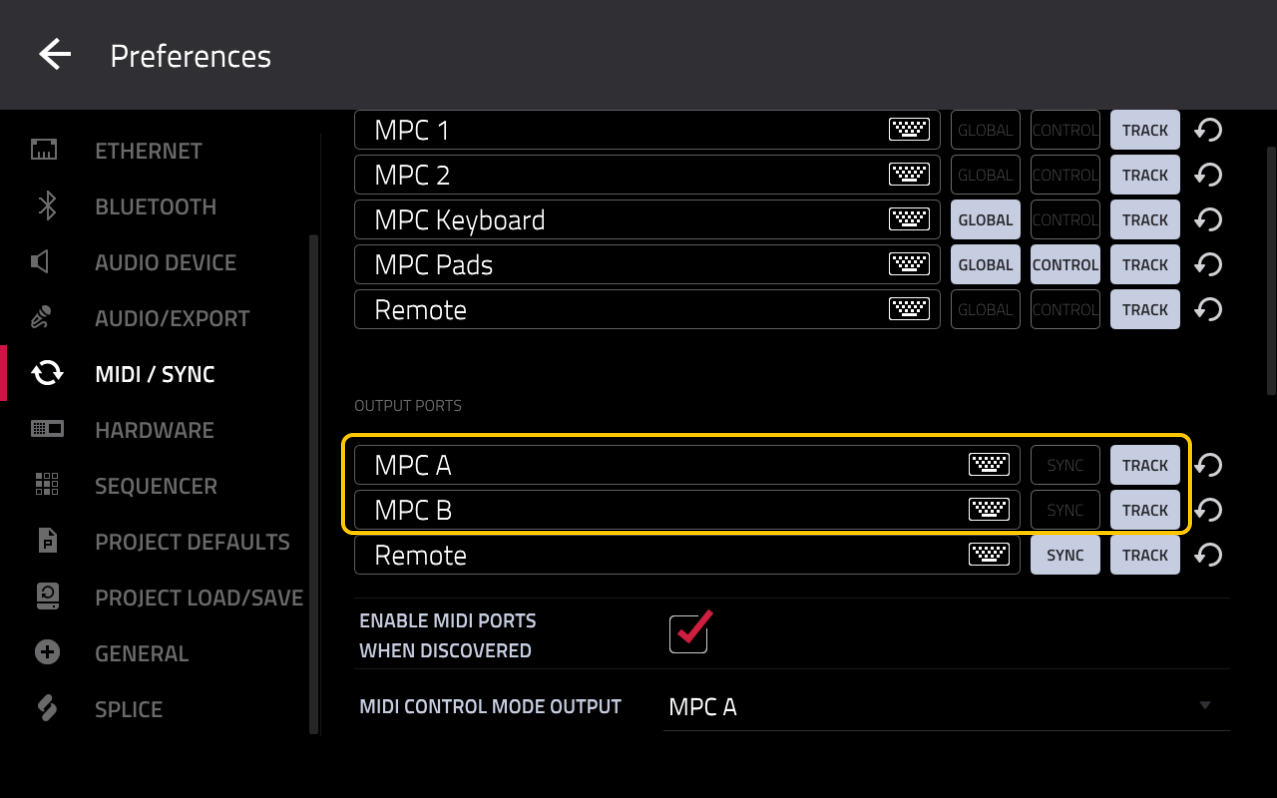Reset the MPC Keyboard input port
The height and width of the screenshot is (798, 1277).
[x=1208, y=220]
